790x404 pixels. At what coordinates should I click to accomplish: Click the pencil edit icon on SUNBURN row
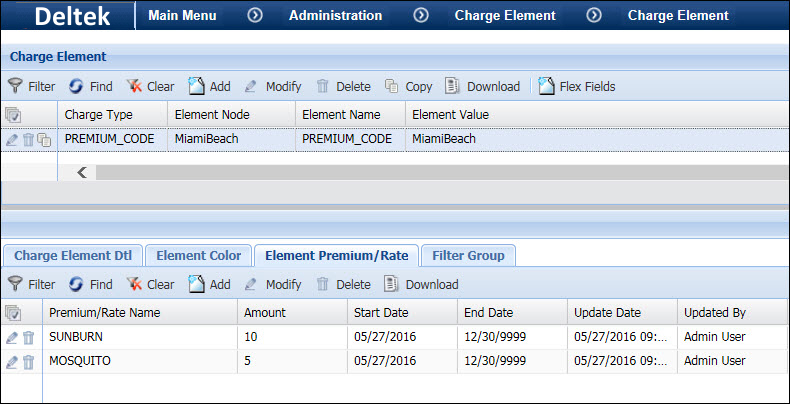click(x=12, y=338)
